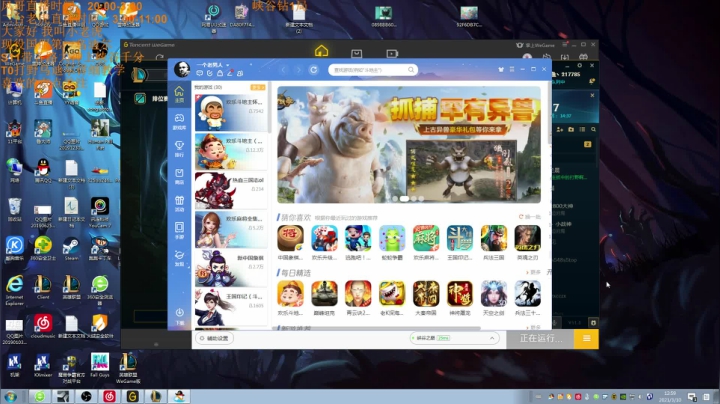Click 换一批 to refresh recommendations

tap(530, 217)
